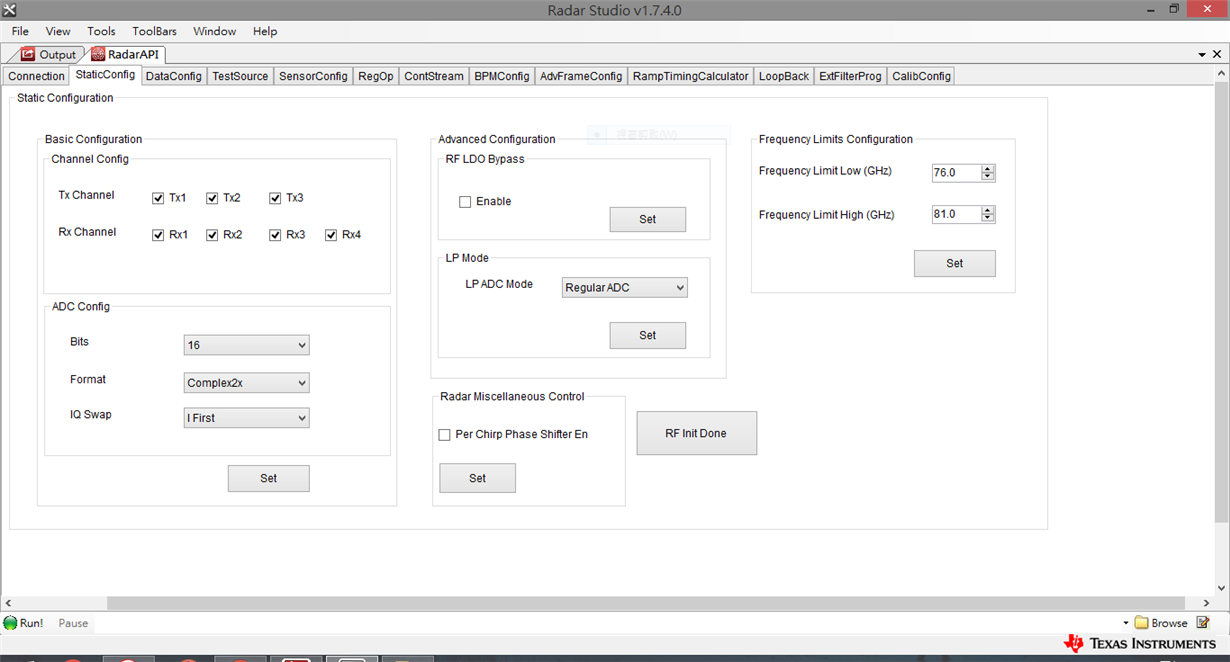Switch to the RegOp tab
This screenshot has height=662, width=1230.
coord(376,76)
